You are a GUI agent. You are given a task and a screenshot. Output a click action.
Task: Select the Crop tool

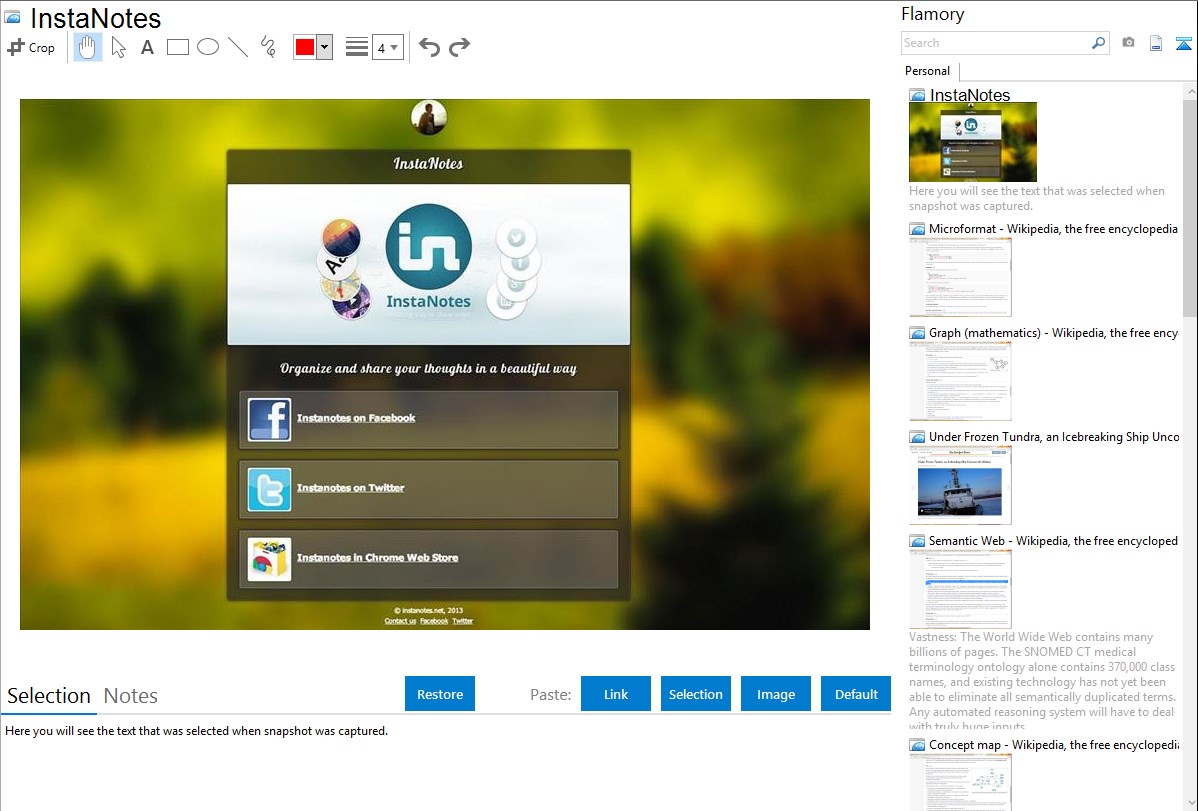[31, 47]
